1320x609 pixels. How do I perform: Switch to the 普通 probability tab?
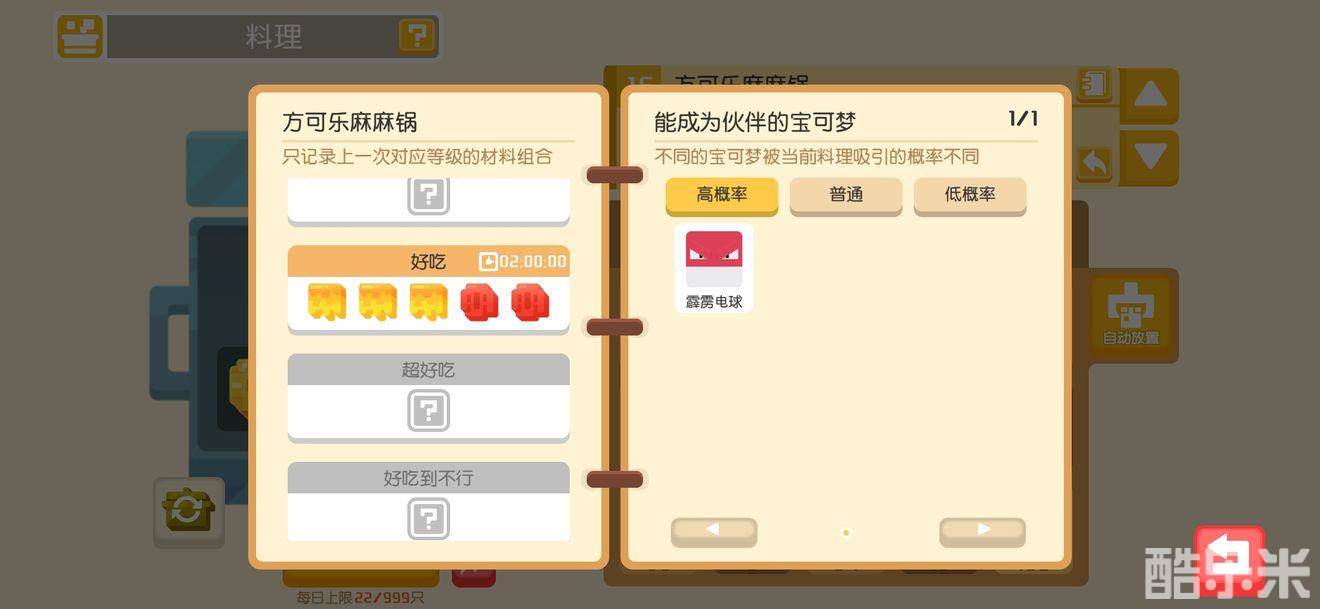846,195
